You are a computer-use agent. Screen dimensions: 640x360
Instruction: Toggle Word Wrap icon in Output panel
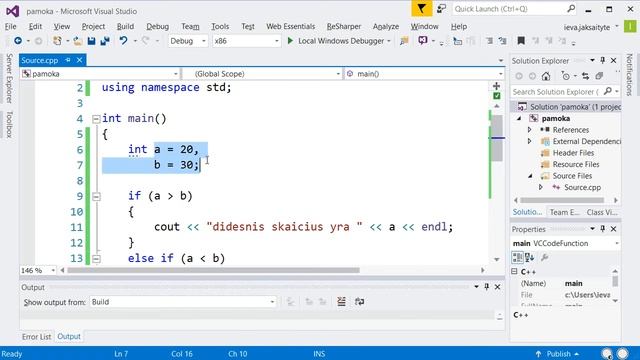pos(359,302)
